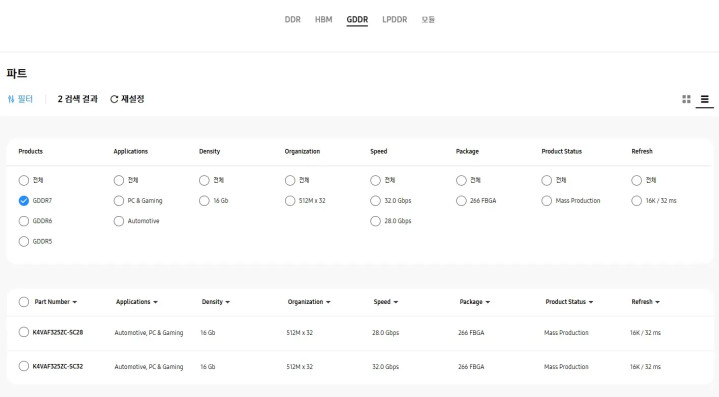Click the 재설정 reset button

tap(127, 99)
